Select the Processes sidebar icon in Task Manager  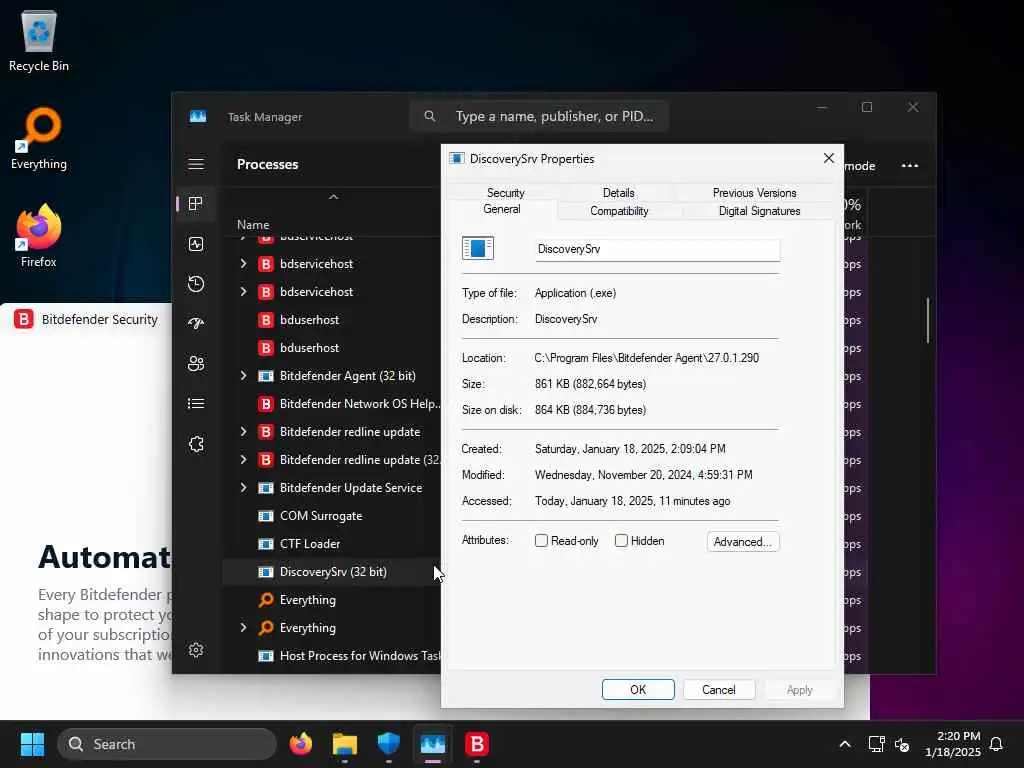point(196,204)
